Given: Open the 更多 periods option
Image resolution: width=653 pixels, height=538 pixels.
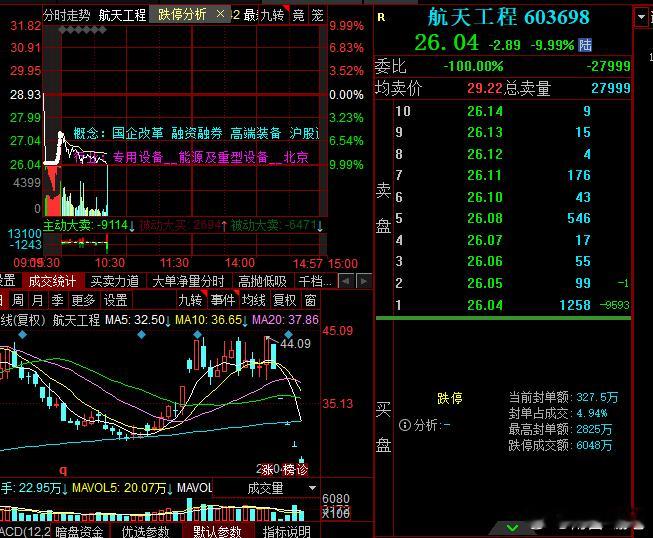Looking at the screenshot, I should click(x=83, y=300).
